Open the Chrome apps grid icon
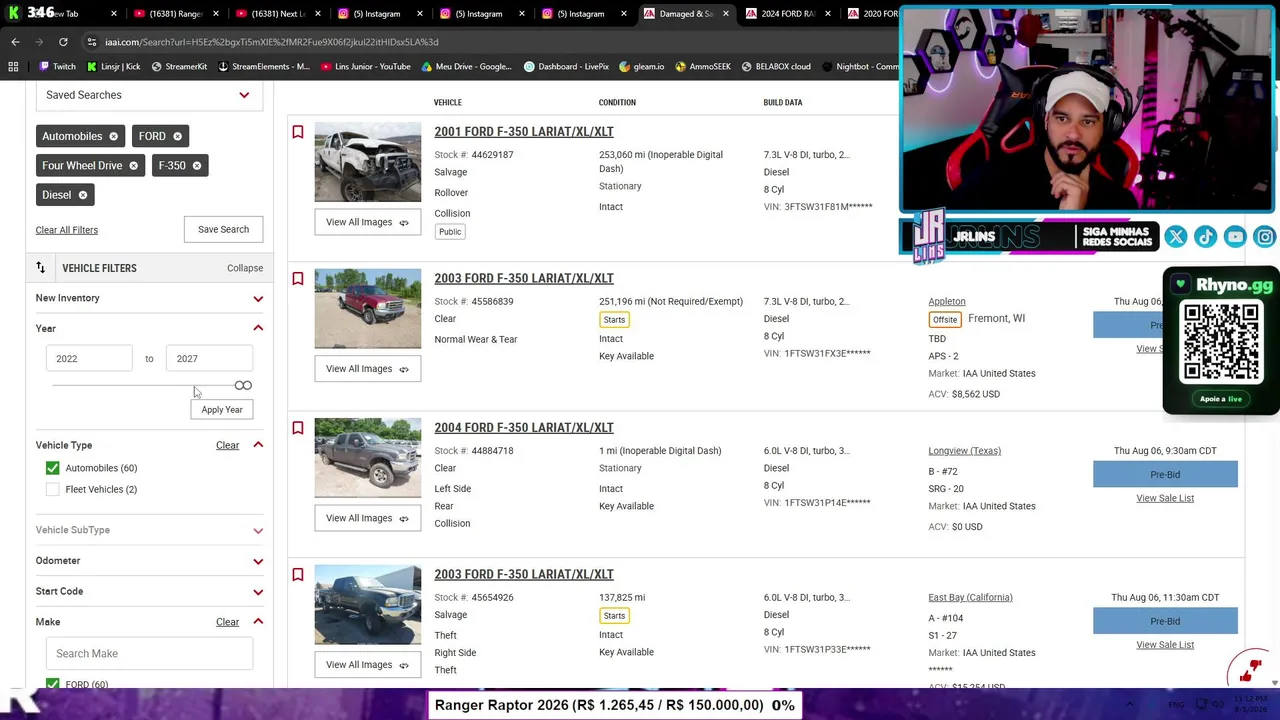This screenshot has width=1280, height=720. point(13,67)
